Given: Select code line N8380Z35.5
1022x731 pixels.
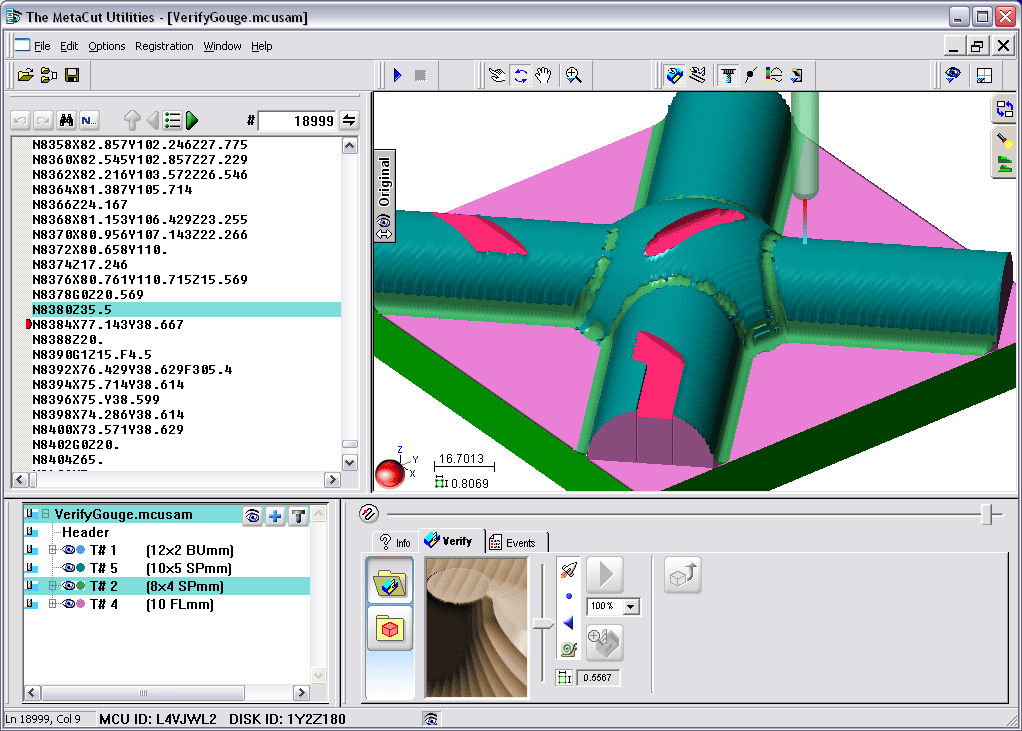Looking at the screenshot, I should point(186,309).
